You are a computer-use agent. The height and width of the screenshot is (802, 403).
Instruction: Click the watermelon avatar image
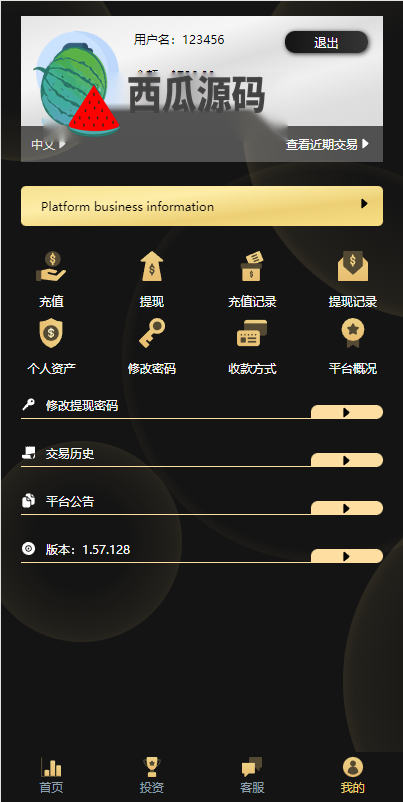pos(77,84)
